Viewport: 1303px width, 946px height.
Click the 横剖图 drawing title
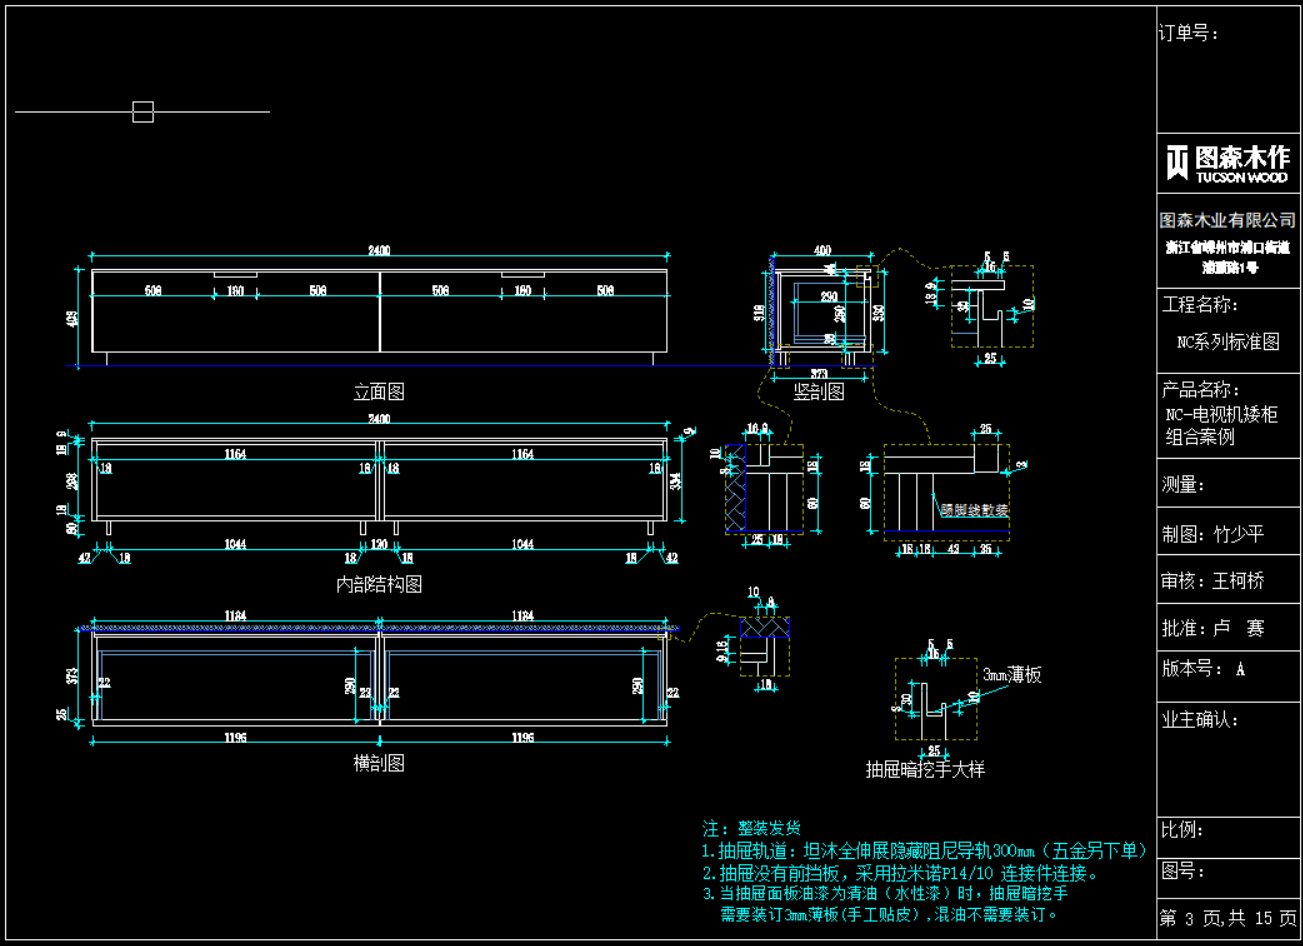[379, 763]
